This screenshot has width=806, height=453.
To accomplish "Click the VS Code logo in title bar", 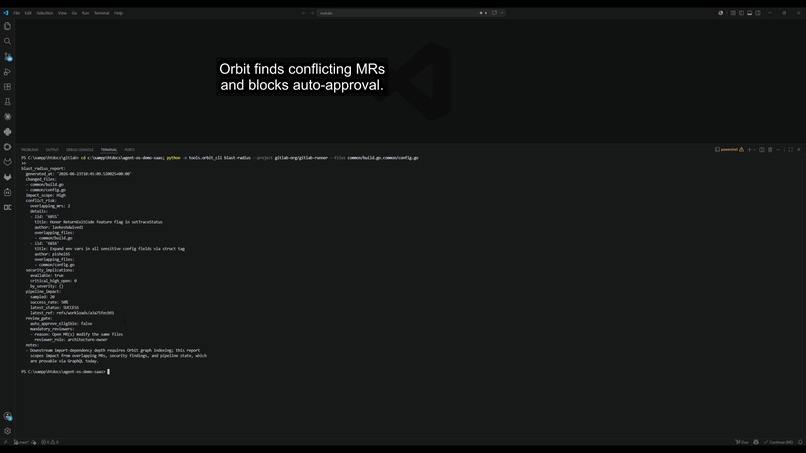I will tap(6, 13).
